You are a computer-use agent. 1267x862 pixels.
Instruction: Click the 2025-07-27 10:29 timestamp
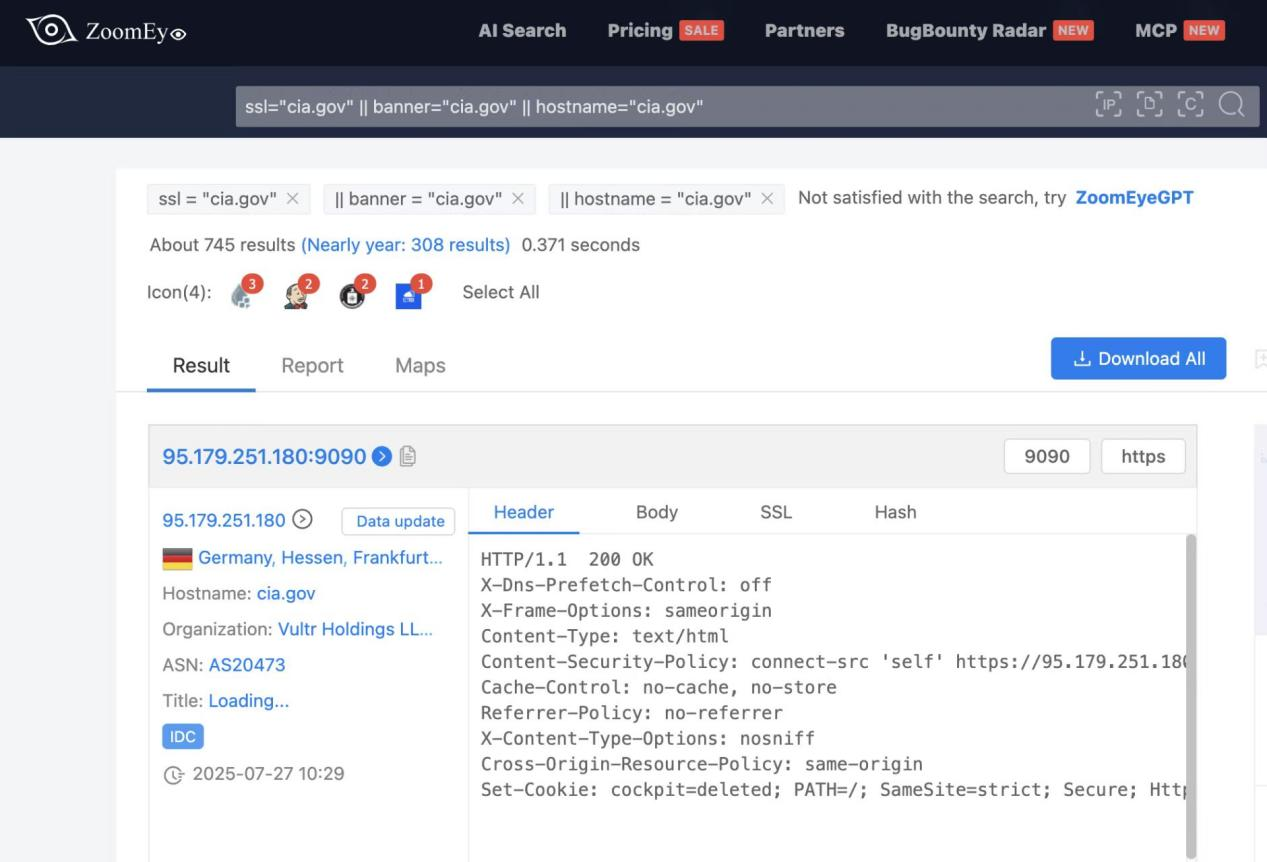pyautogui.click(x=268, y=774)
